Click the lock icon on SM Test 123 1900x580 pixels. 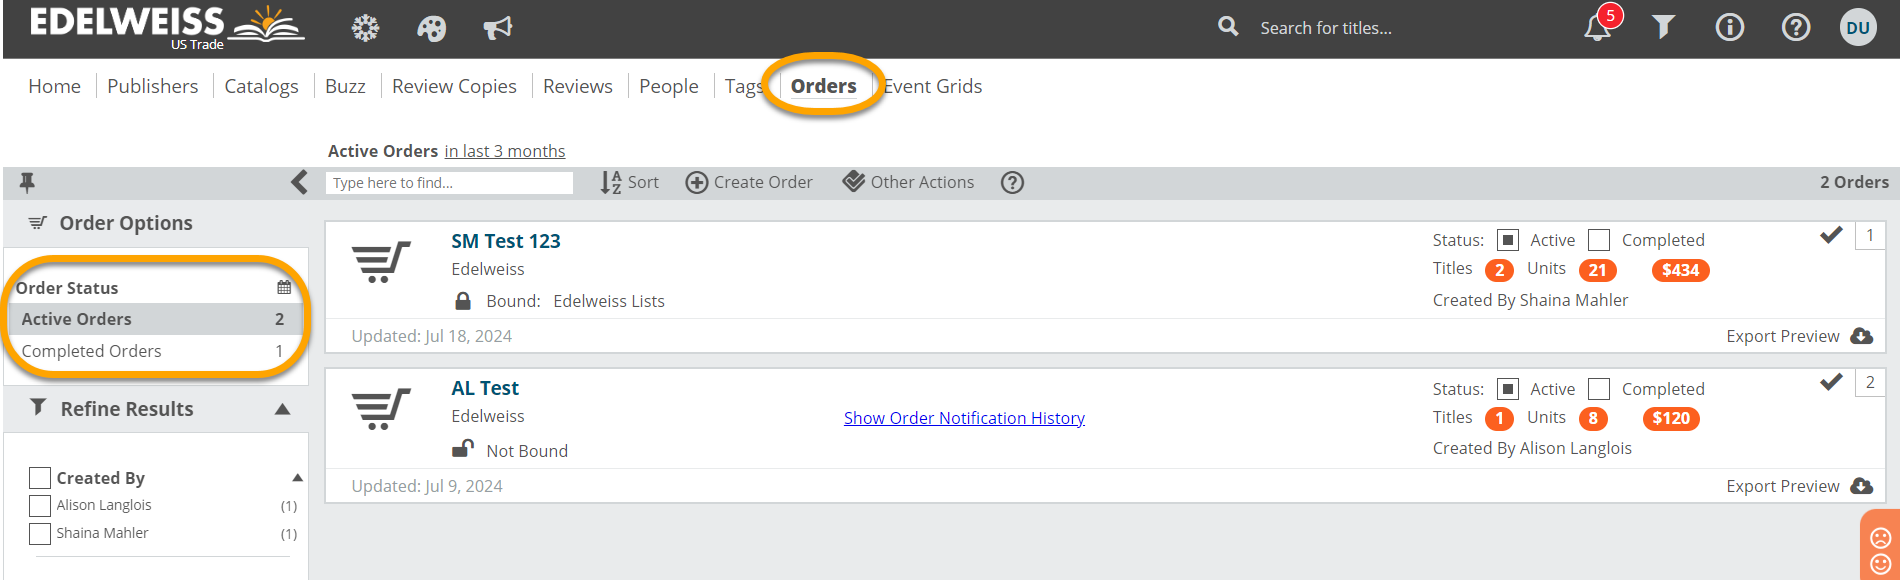tap(463, 300)
